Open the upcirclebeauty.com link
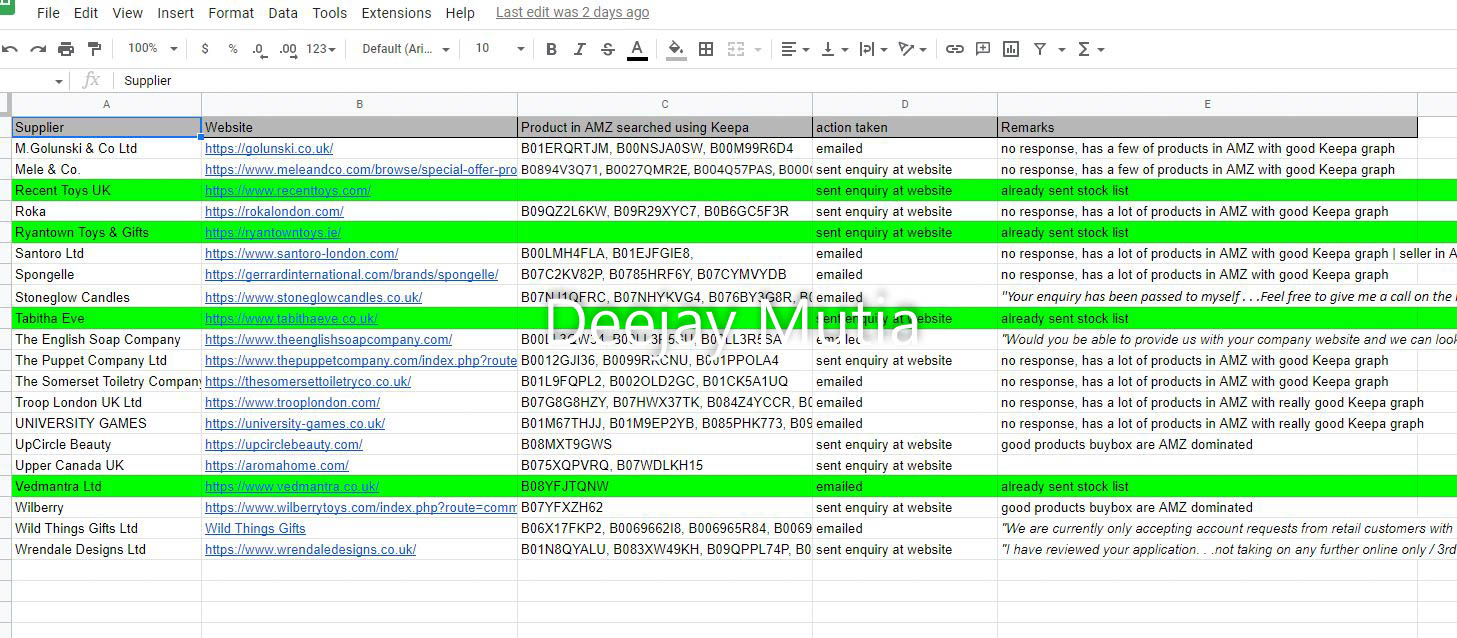This screenshot has height=638, width=1457. (284, 444)
